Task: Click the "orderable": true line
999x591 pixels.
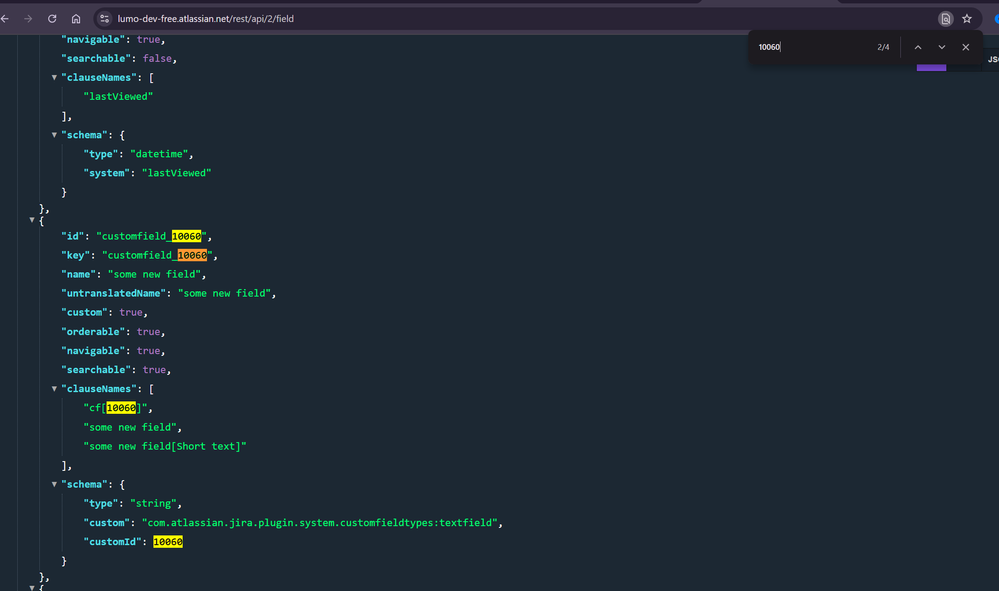Action: click(x=113, y=332)
